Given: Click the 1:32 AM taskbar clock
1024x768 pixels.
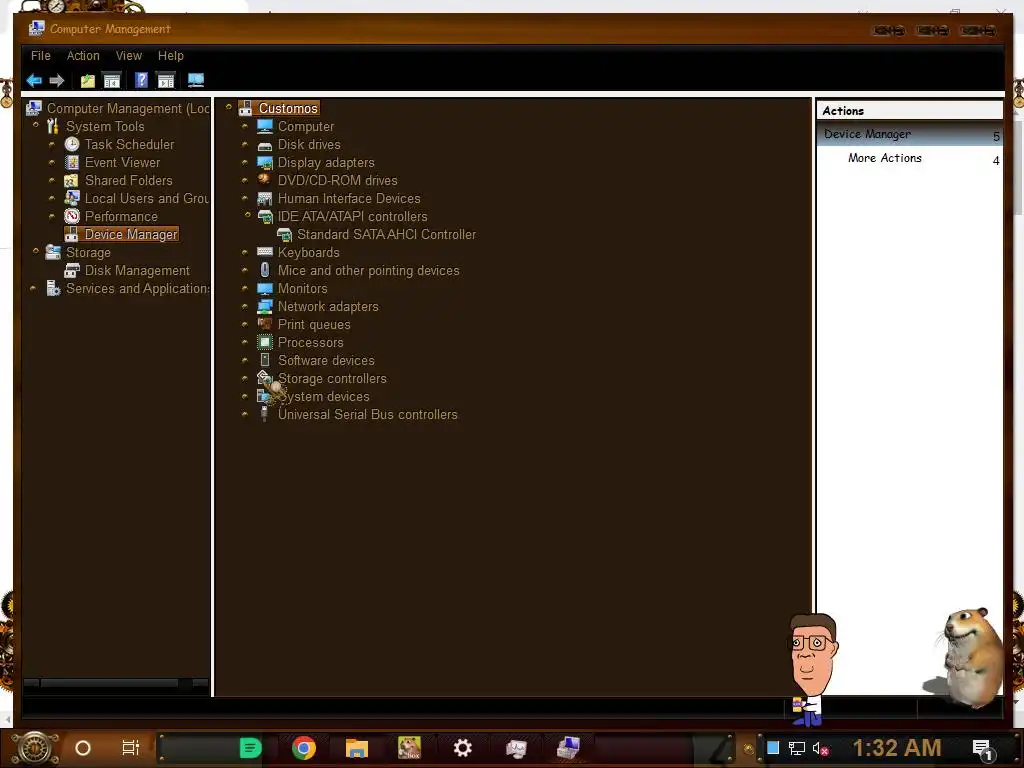Looking at the screenshot, I should 897,748.
